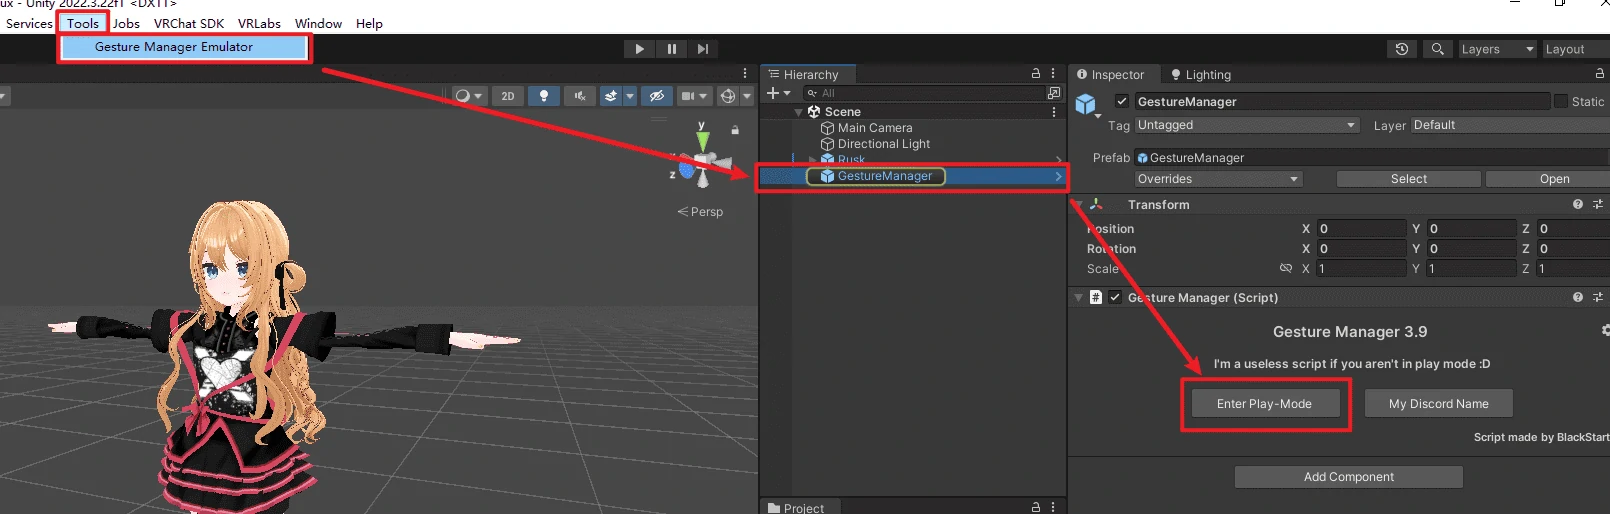Viewport: 1610px width, 514px height.
Task: Toggle hidden objects visibility icon
Action: pyautogui.click(x=656, y=96)
